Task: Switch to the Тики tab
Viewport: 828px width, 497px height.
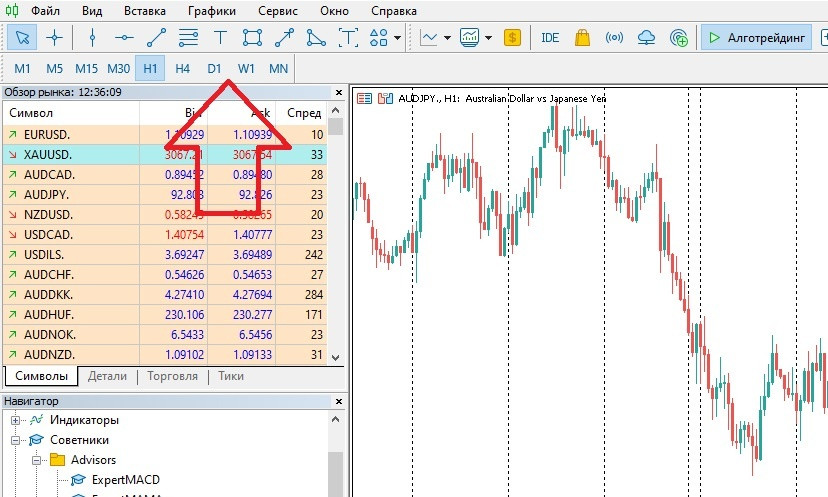Action: pos(231,376)
